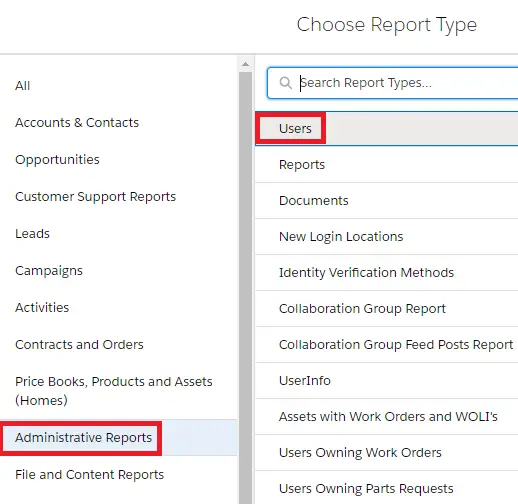Open Accounts & Contacts category
518x504 pixels.
coord(77,123)
